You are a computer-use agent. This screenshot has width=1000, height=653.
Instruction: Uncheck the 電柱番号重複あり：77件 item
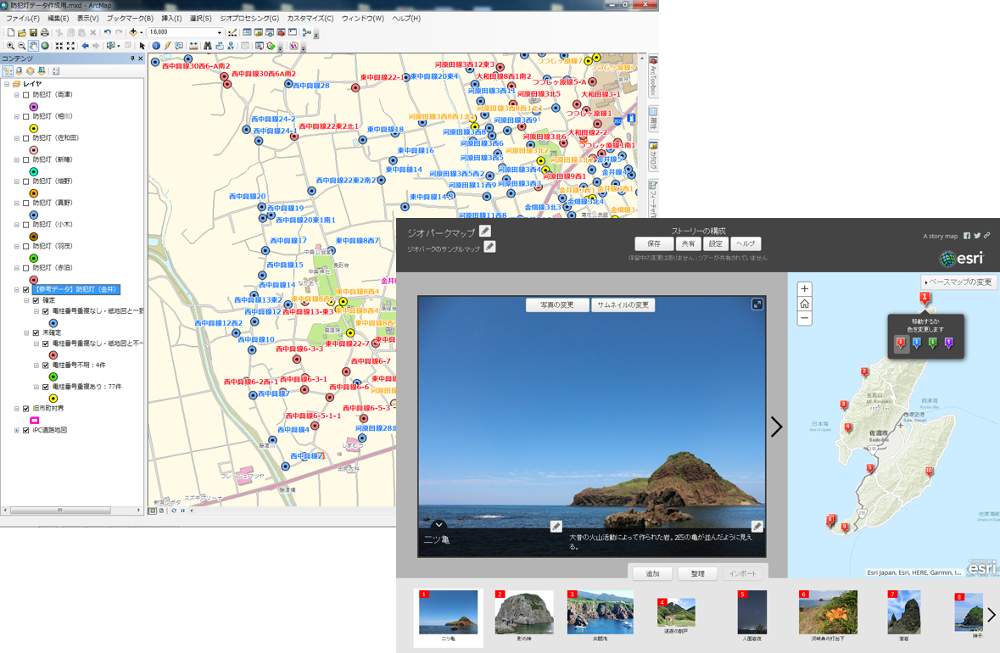(43, 386)
